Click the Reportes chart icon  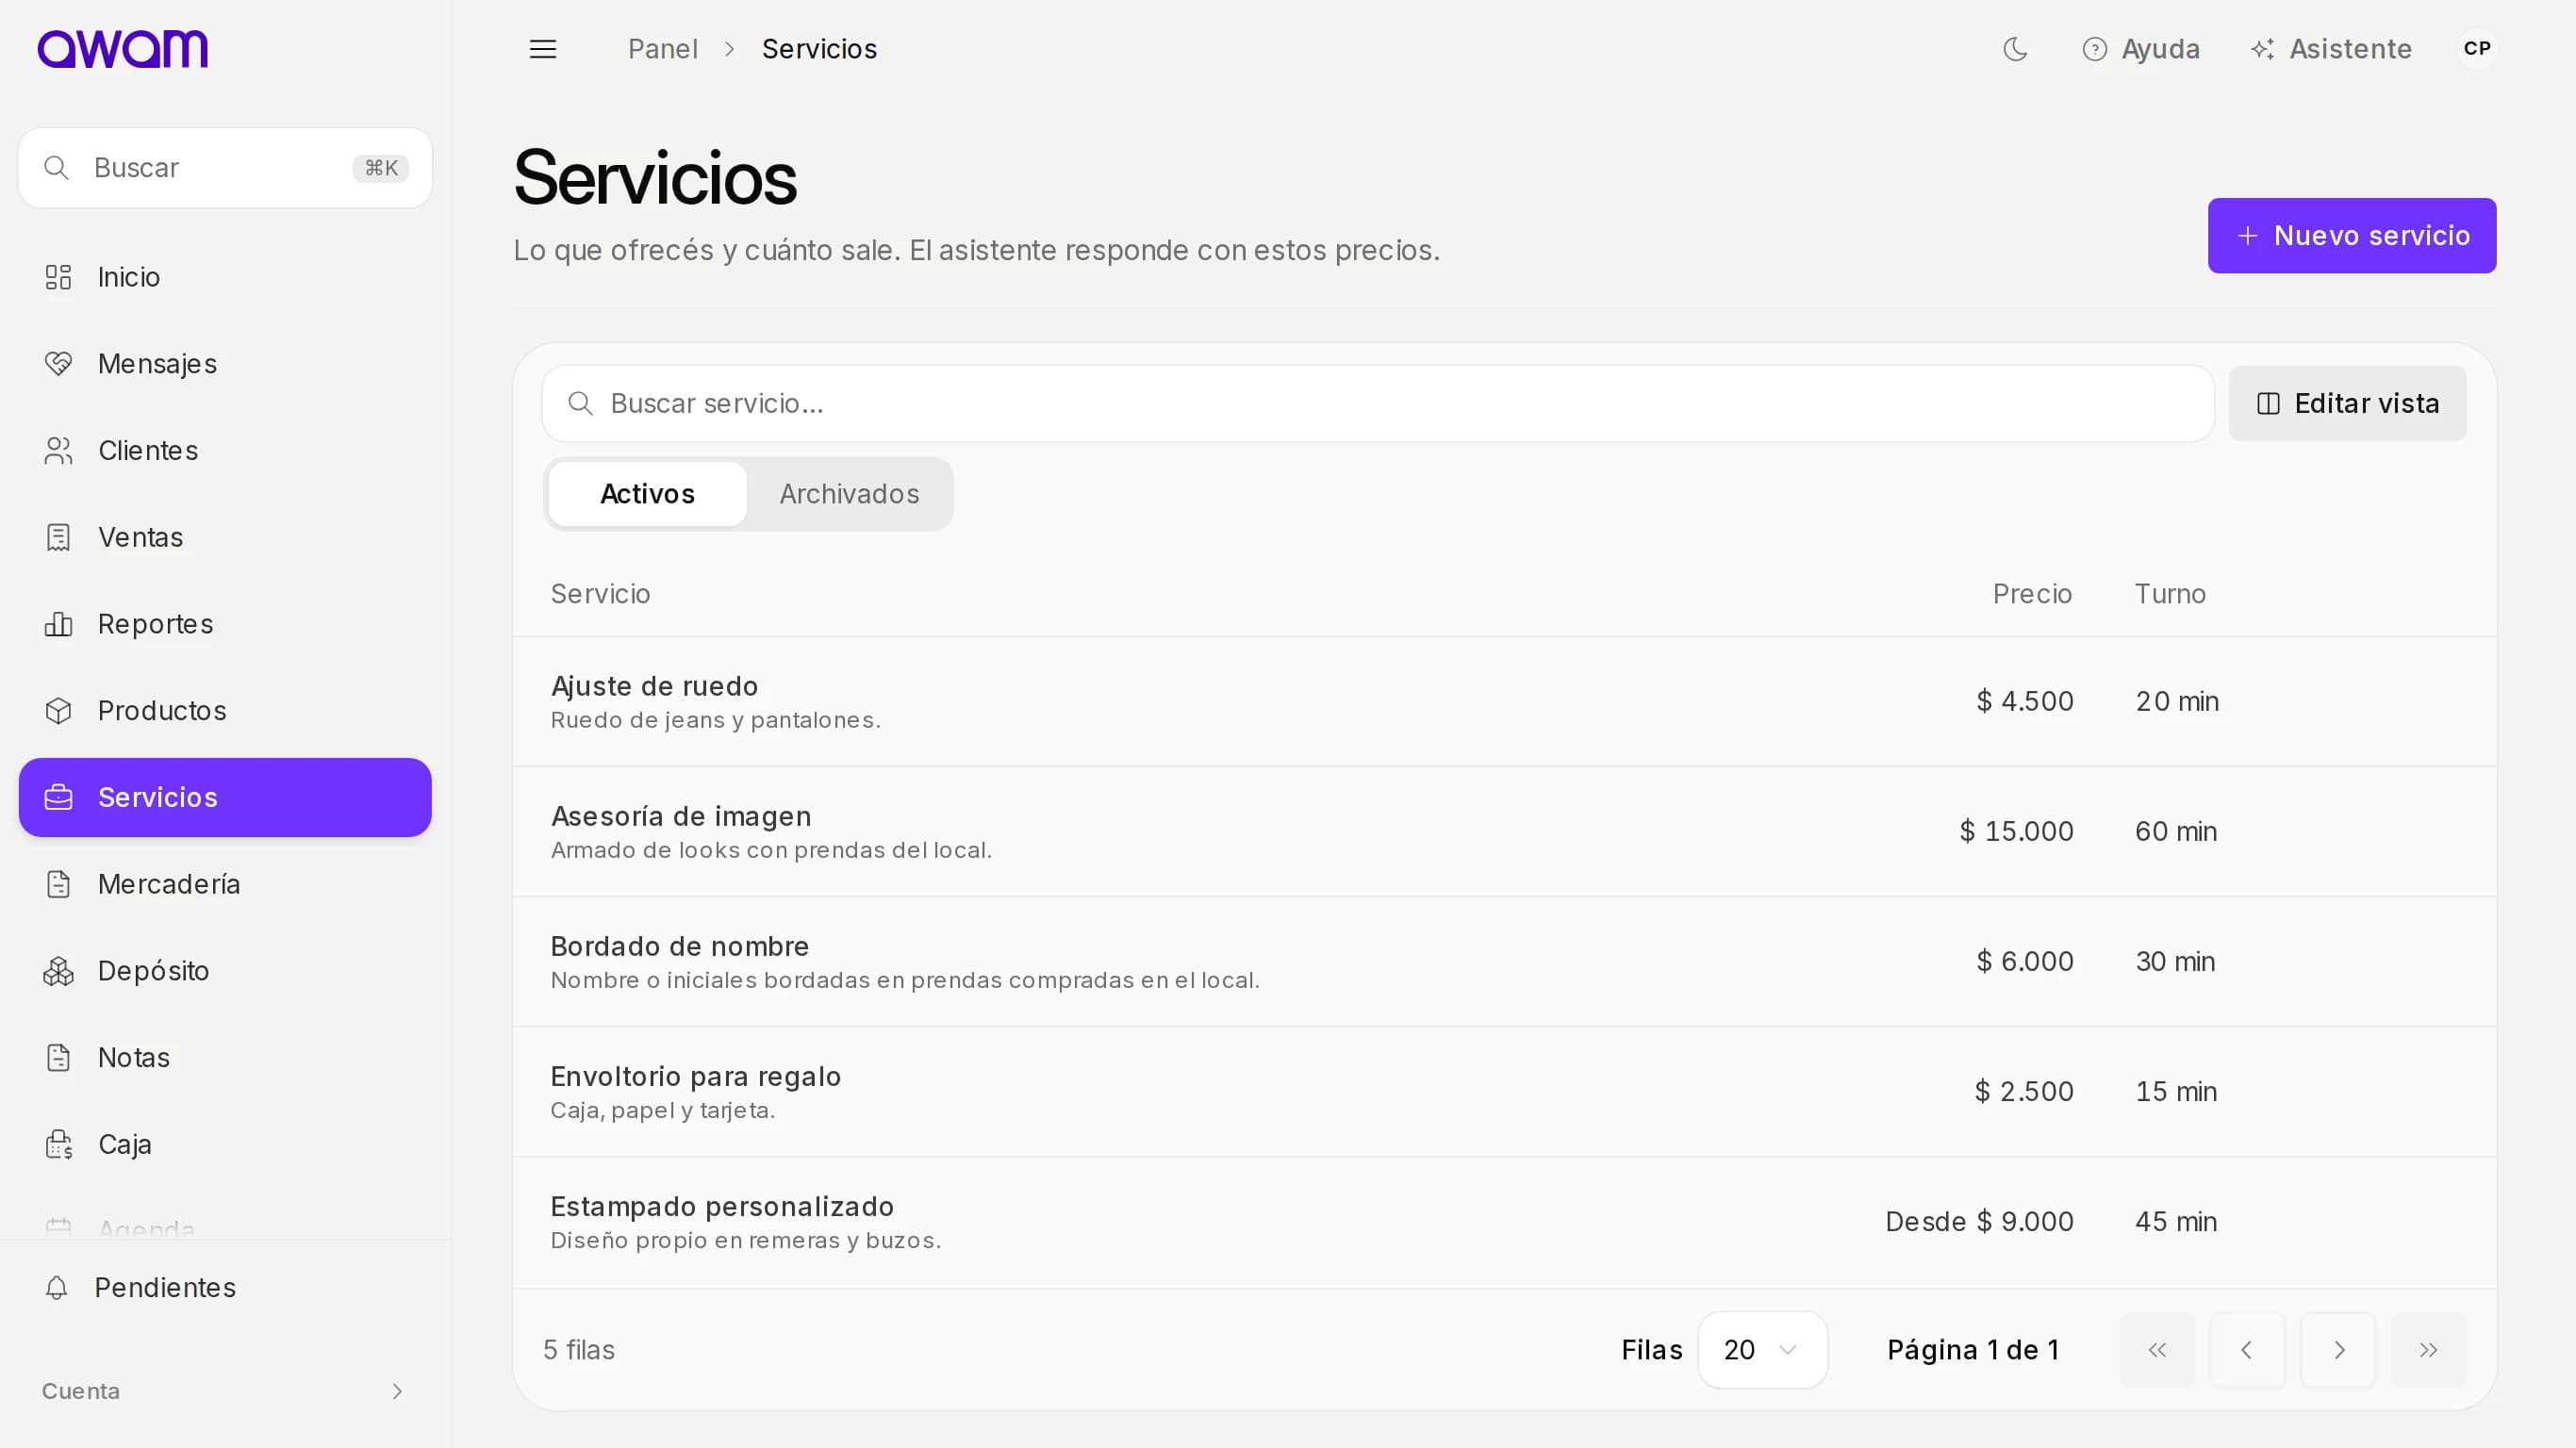point(59,624)
